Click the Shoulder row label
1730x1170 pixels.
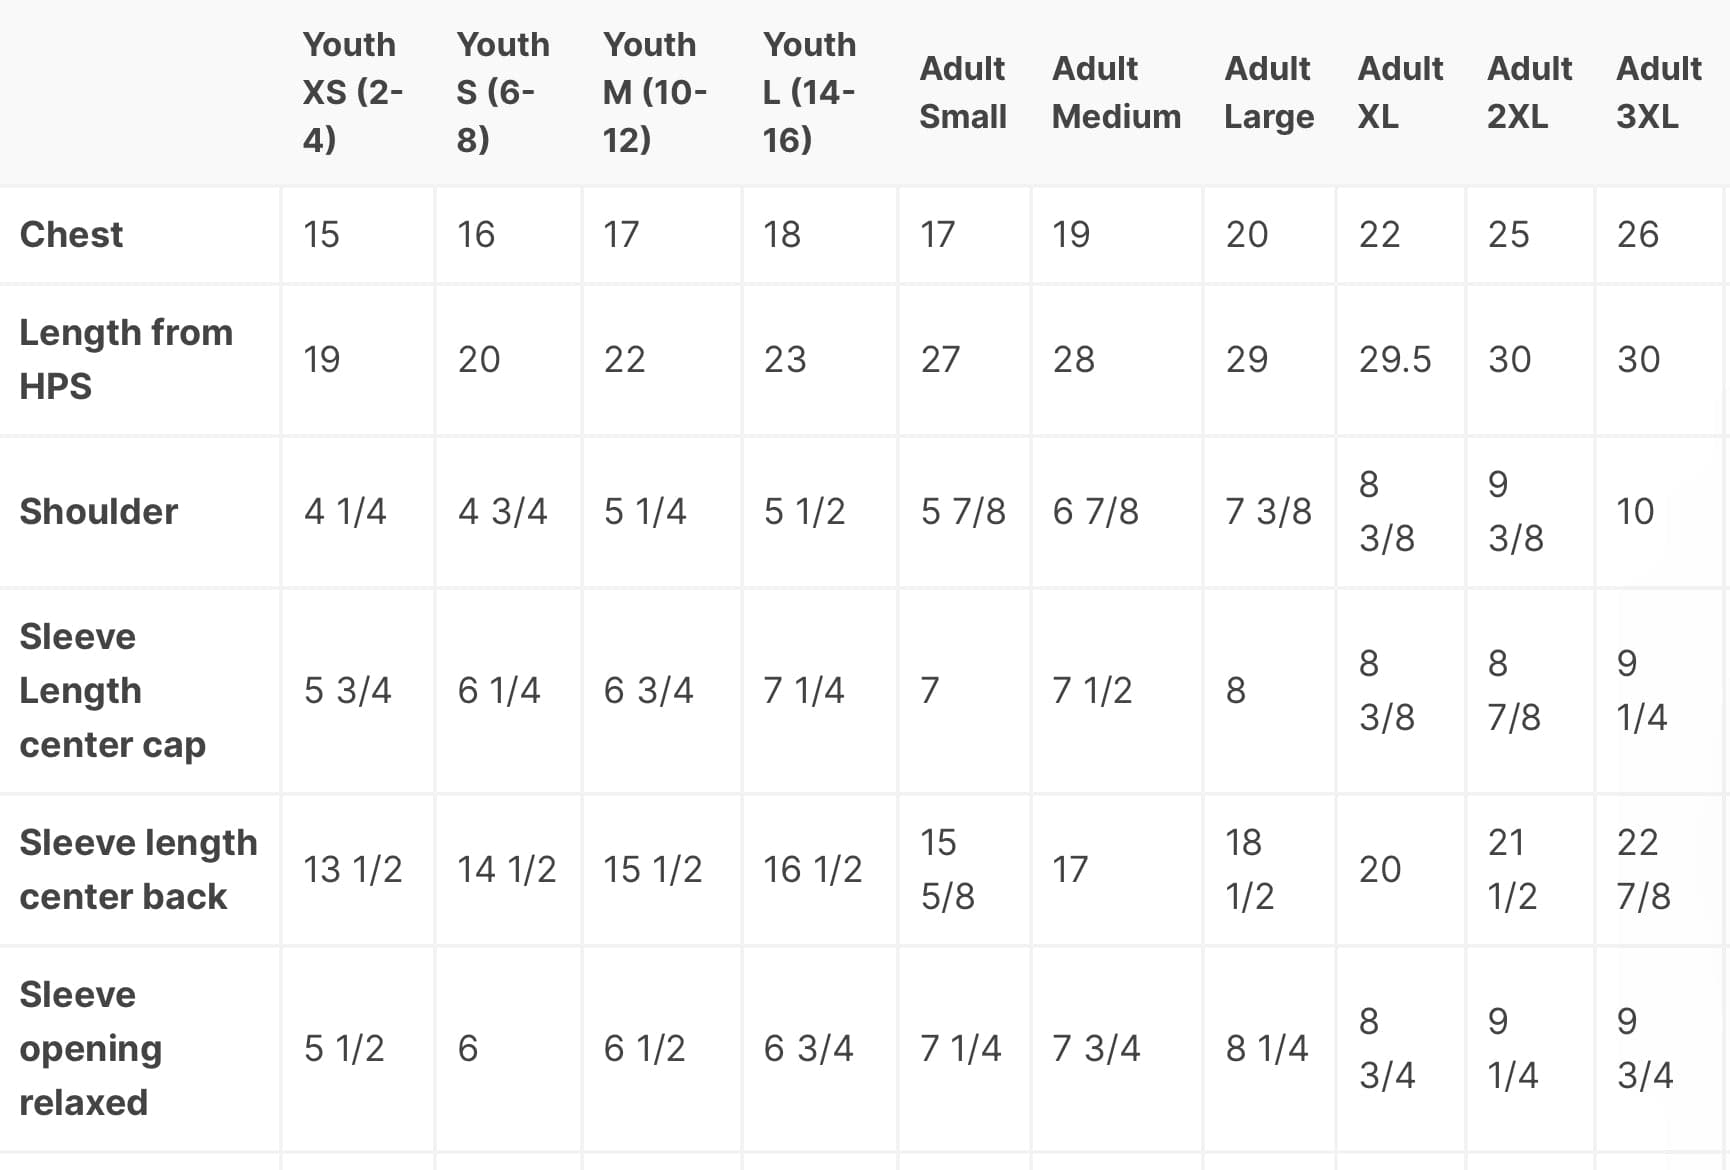point(98,511)
